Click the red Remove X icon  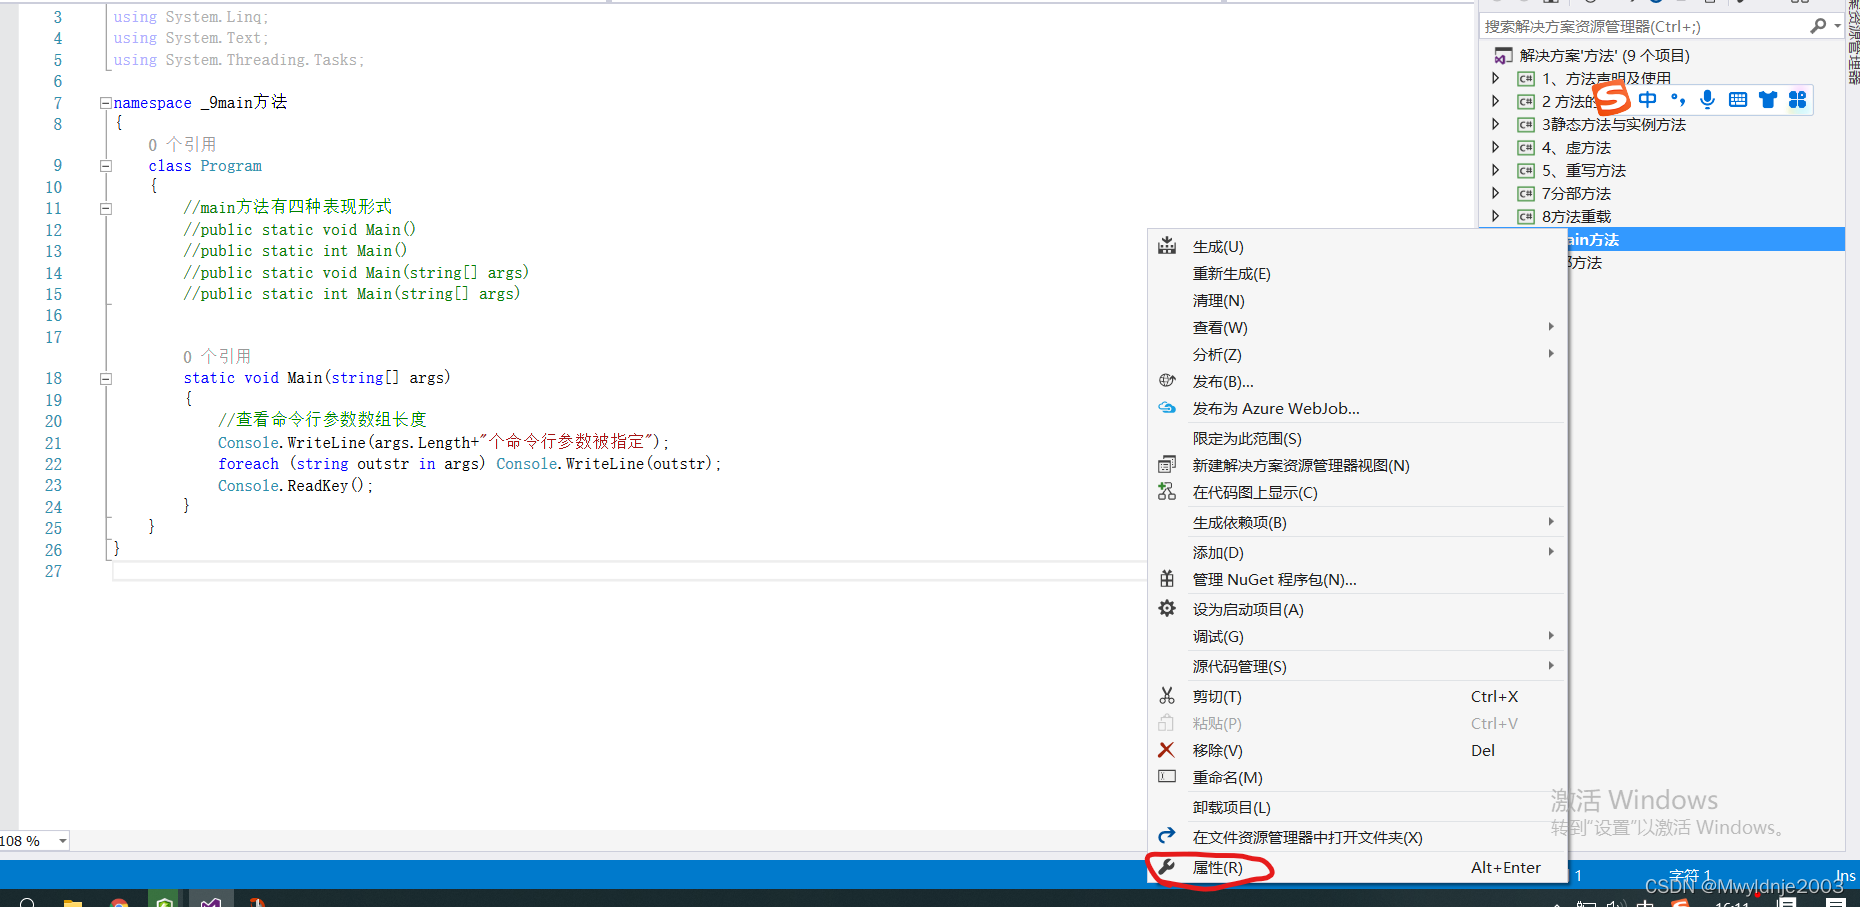coord(1166,750)
